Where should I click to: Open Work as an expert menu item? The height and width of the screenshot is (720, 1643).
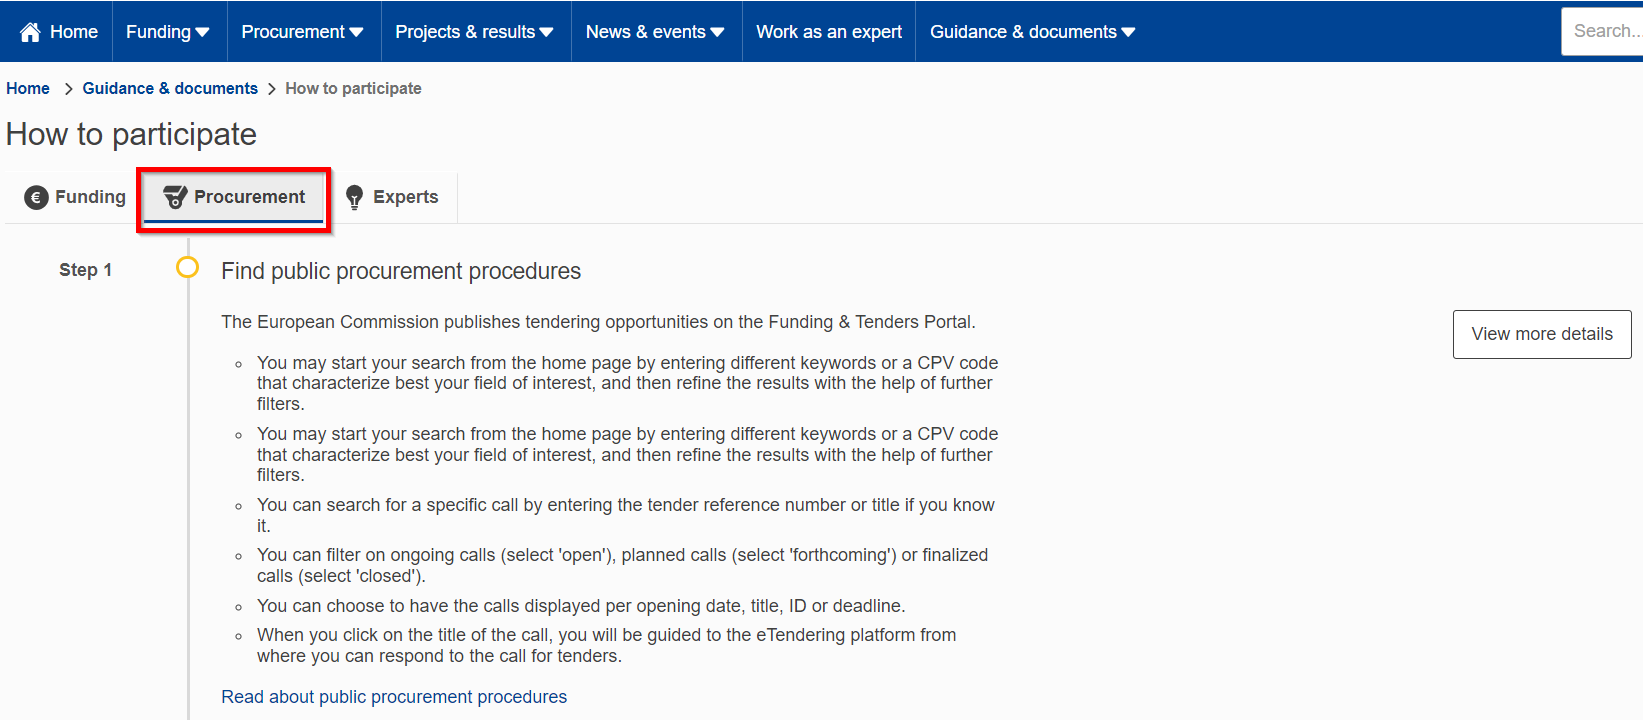[829, 32]
